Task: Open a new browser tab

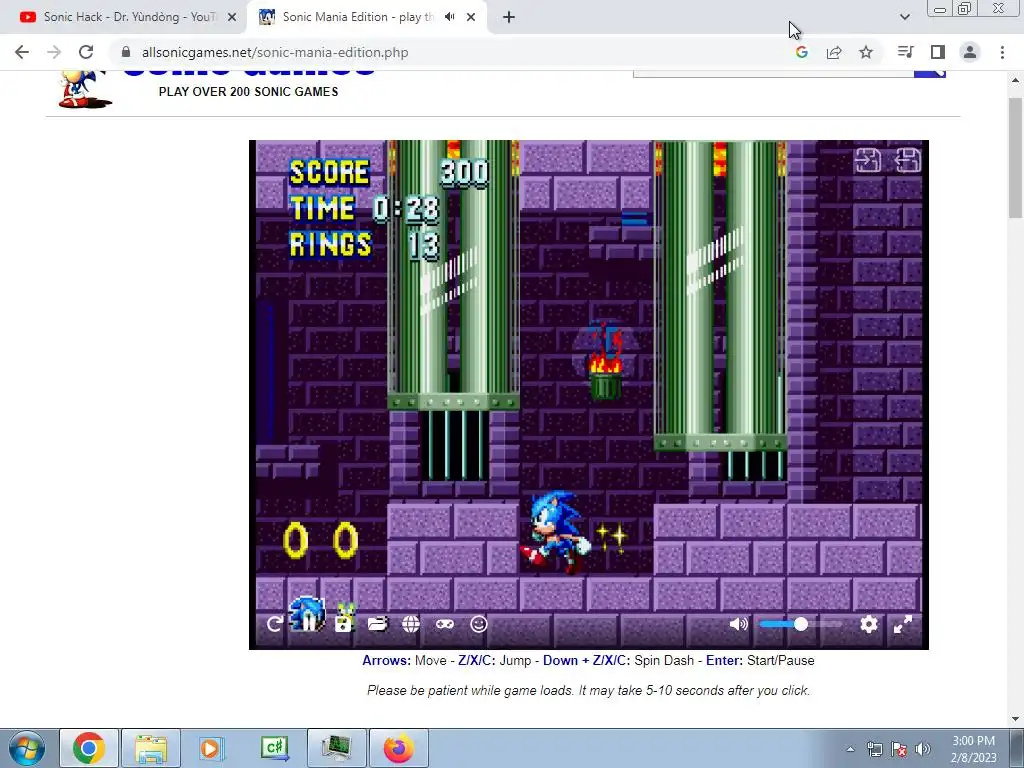Action: 509,18
